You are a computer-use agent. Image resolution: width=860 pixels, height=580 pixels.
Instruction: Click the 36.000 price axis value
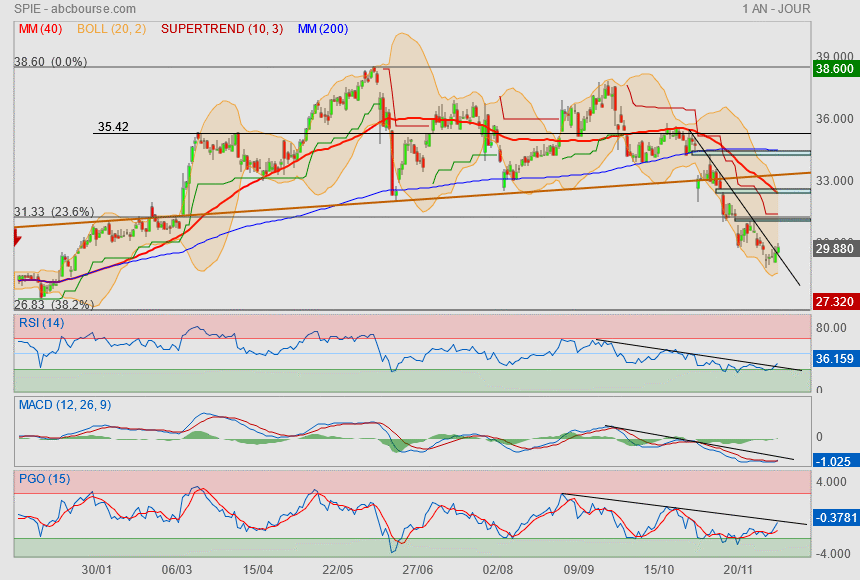click(834, 119)
